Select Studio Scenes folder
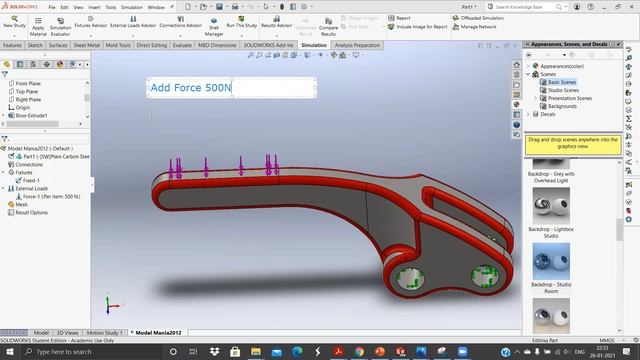 [x=560, y=90]
